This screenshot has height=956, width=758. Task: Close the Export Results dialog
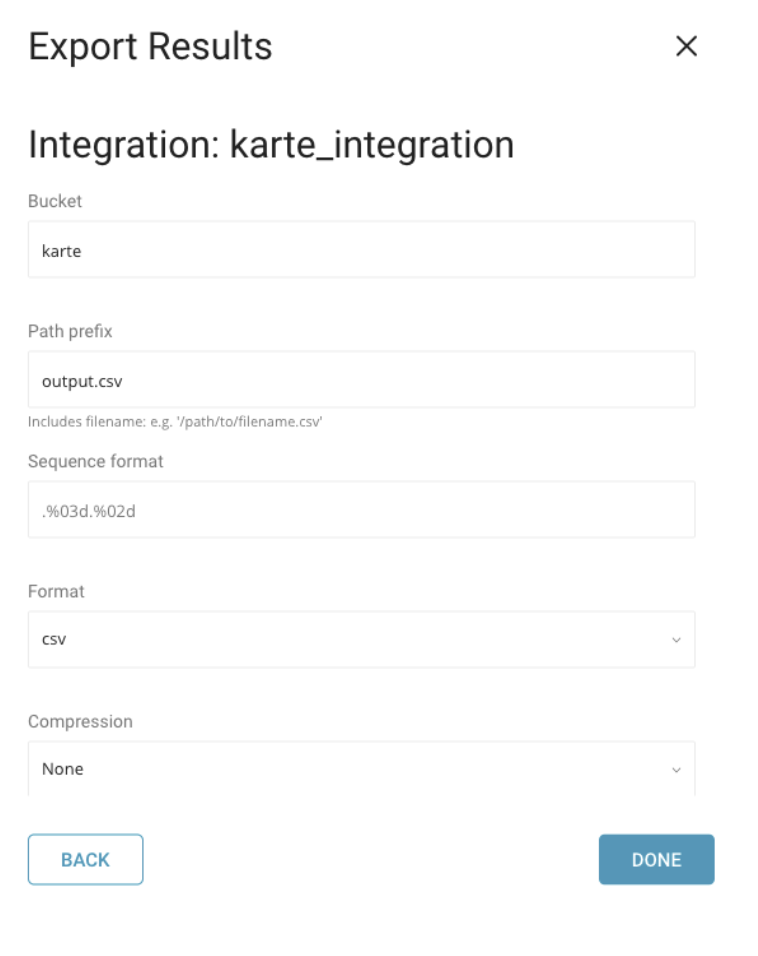click(x=686, y=46)
